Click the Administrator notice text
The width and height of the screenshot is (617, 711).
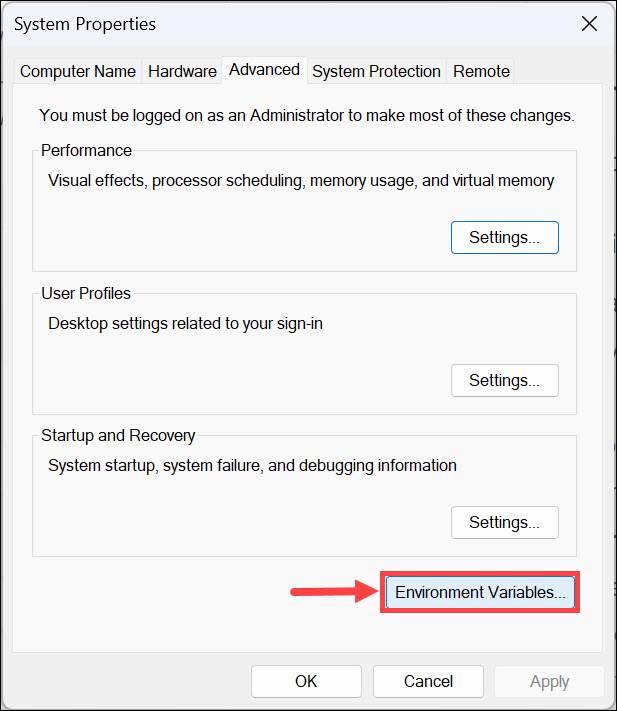[306, 115]
